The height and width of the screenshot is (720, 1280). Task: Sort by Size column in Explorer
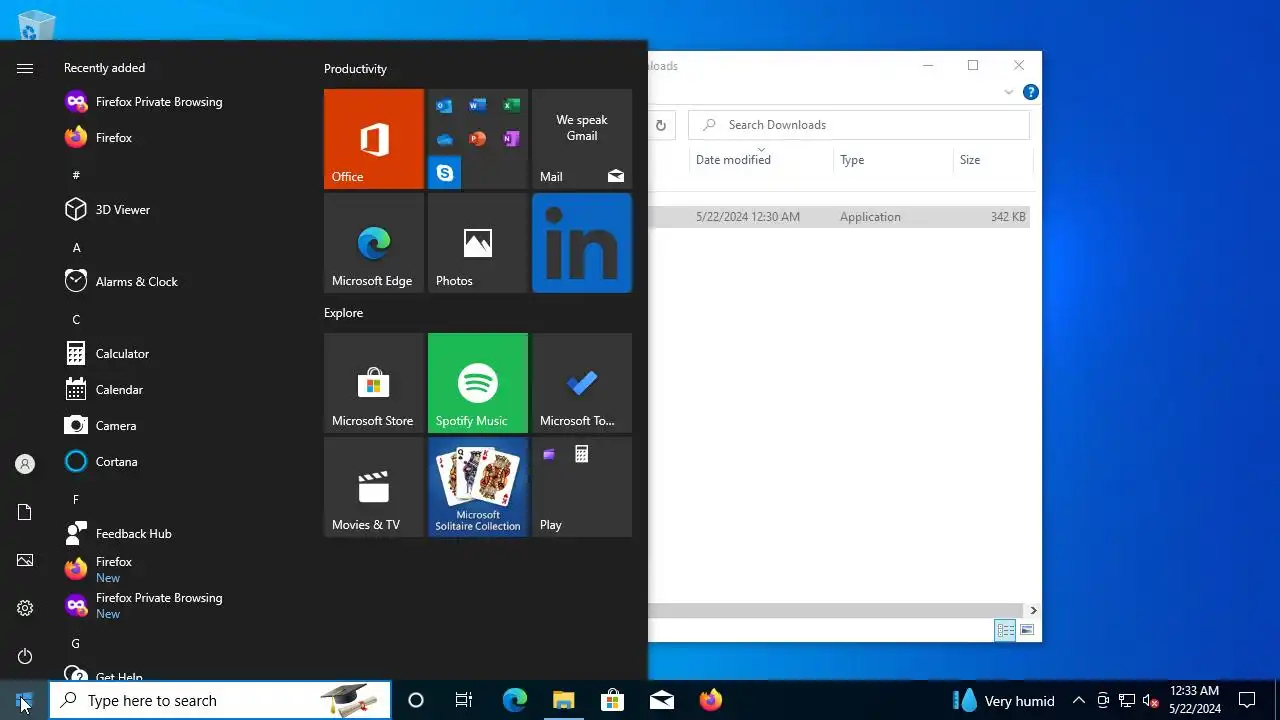click(x=992, y=160)
